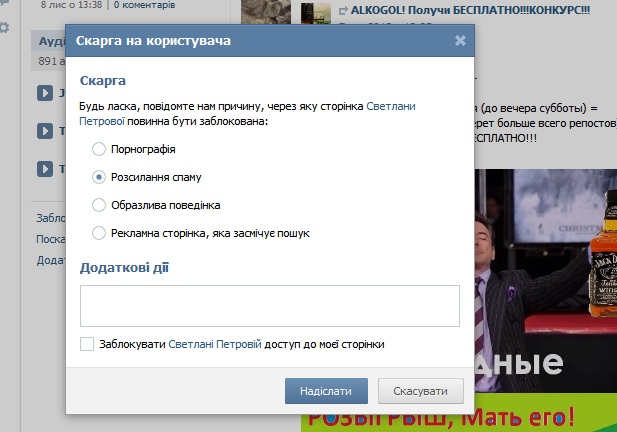Image resolution: width=617 pixels, height=432 pixels.
Task: Close the Скарга на користувача dialog
Action: [460, 41]
